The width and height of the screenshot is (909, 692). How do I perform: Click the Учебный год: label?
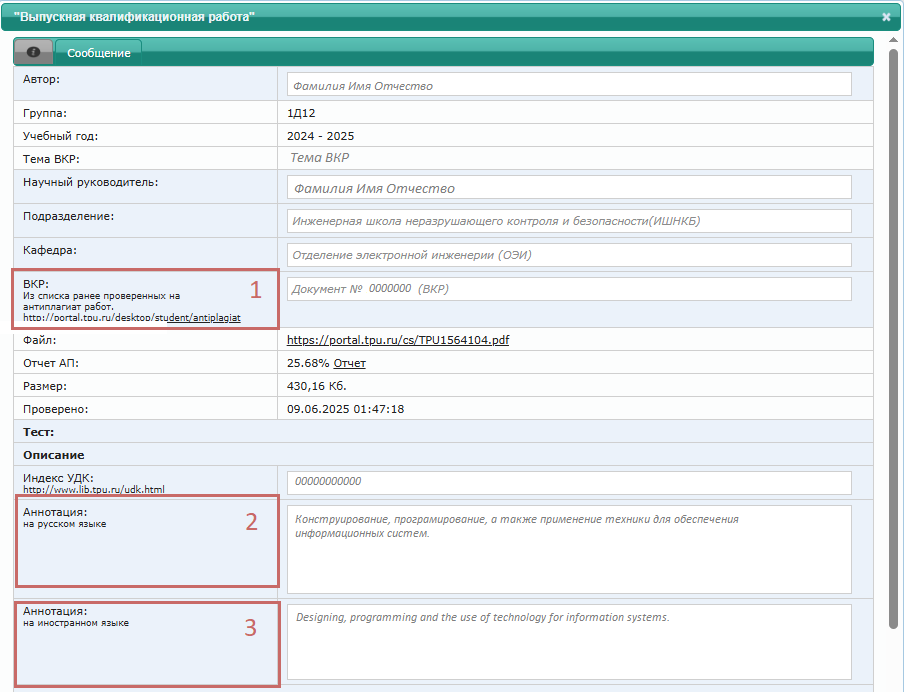coord(60,136)
